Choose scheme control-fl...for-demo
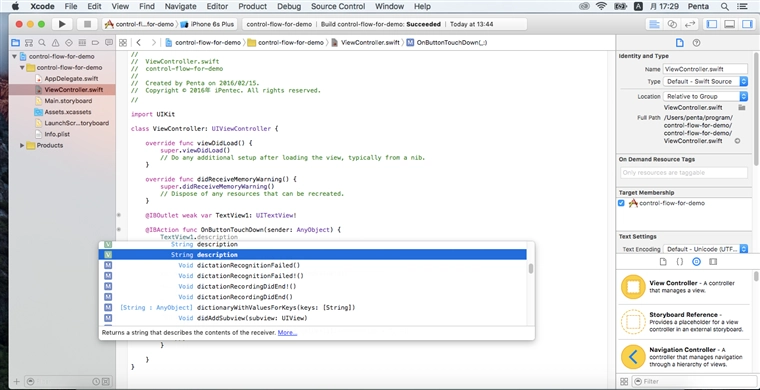Viewport: 760px width, 390px height. 140,24
